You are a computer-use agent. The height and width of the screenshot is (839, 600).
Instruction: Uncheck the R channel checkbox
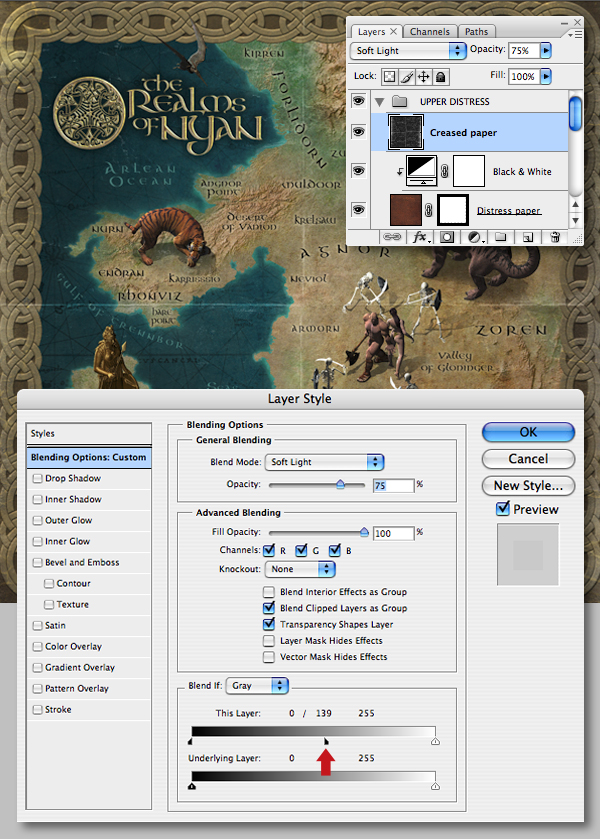point(269,550)
